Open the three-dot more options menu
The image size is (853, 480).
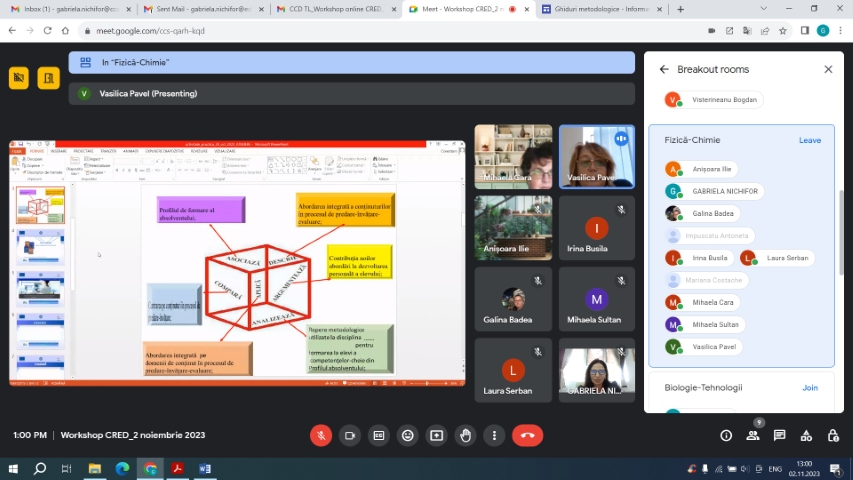point(494,435)
